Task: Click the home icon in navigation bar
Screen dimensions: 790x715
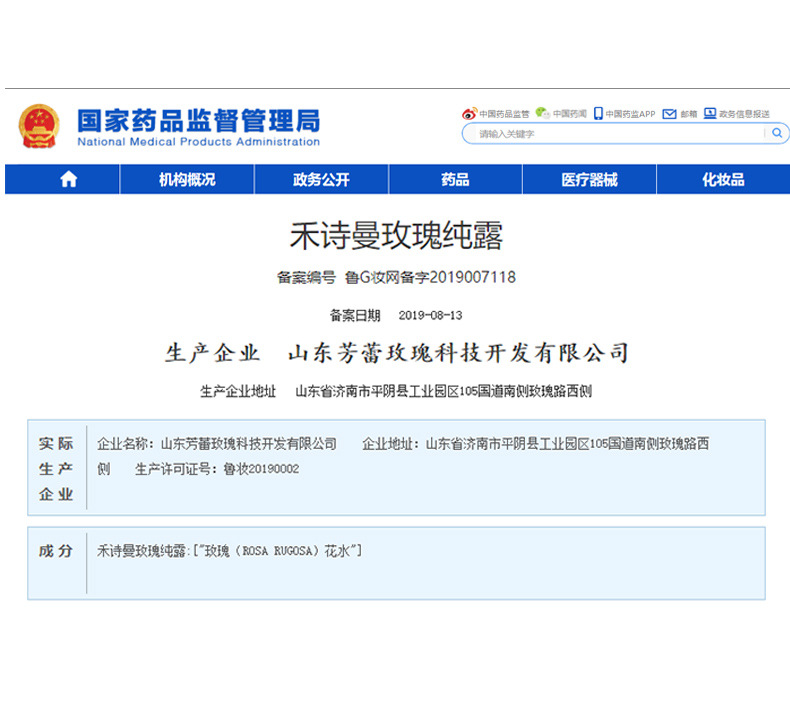Action: (69, 179)
